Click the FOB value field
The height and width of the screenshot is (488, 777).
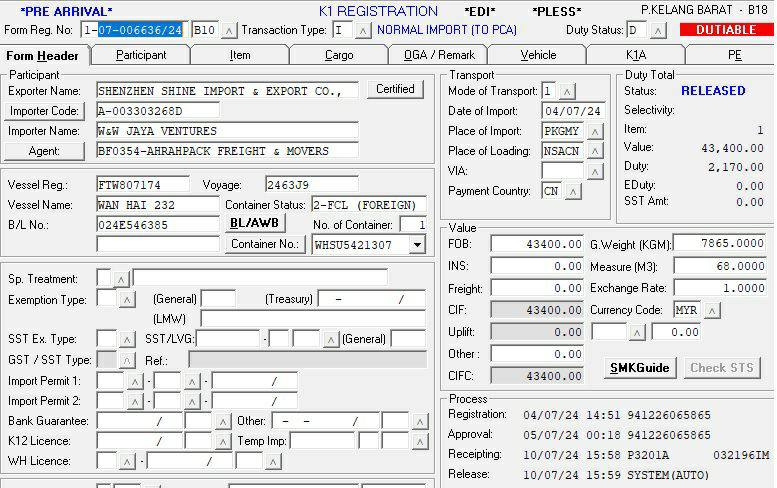click(x=537, y=244)
